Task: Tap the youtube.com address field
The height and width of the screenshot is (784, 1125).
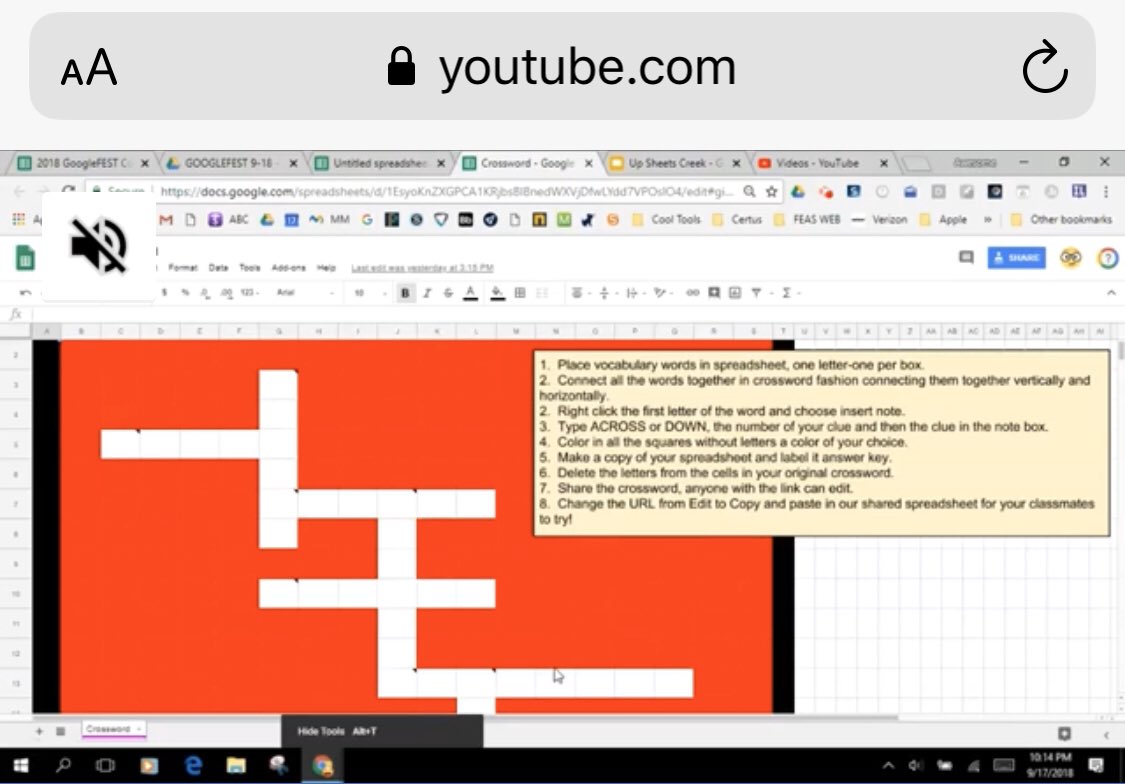Action: click(x=562, y=66)
